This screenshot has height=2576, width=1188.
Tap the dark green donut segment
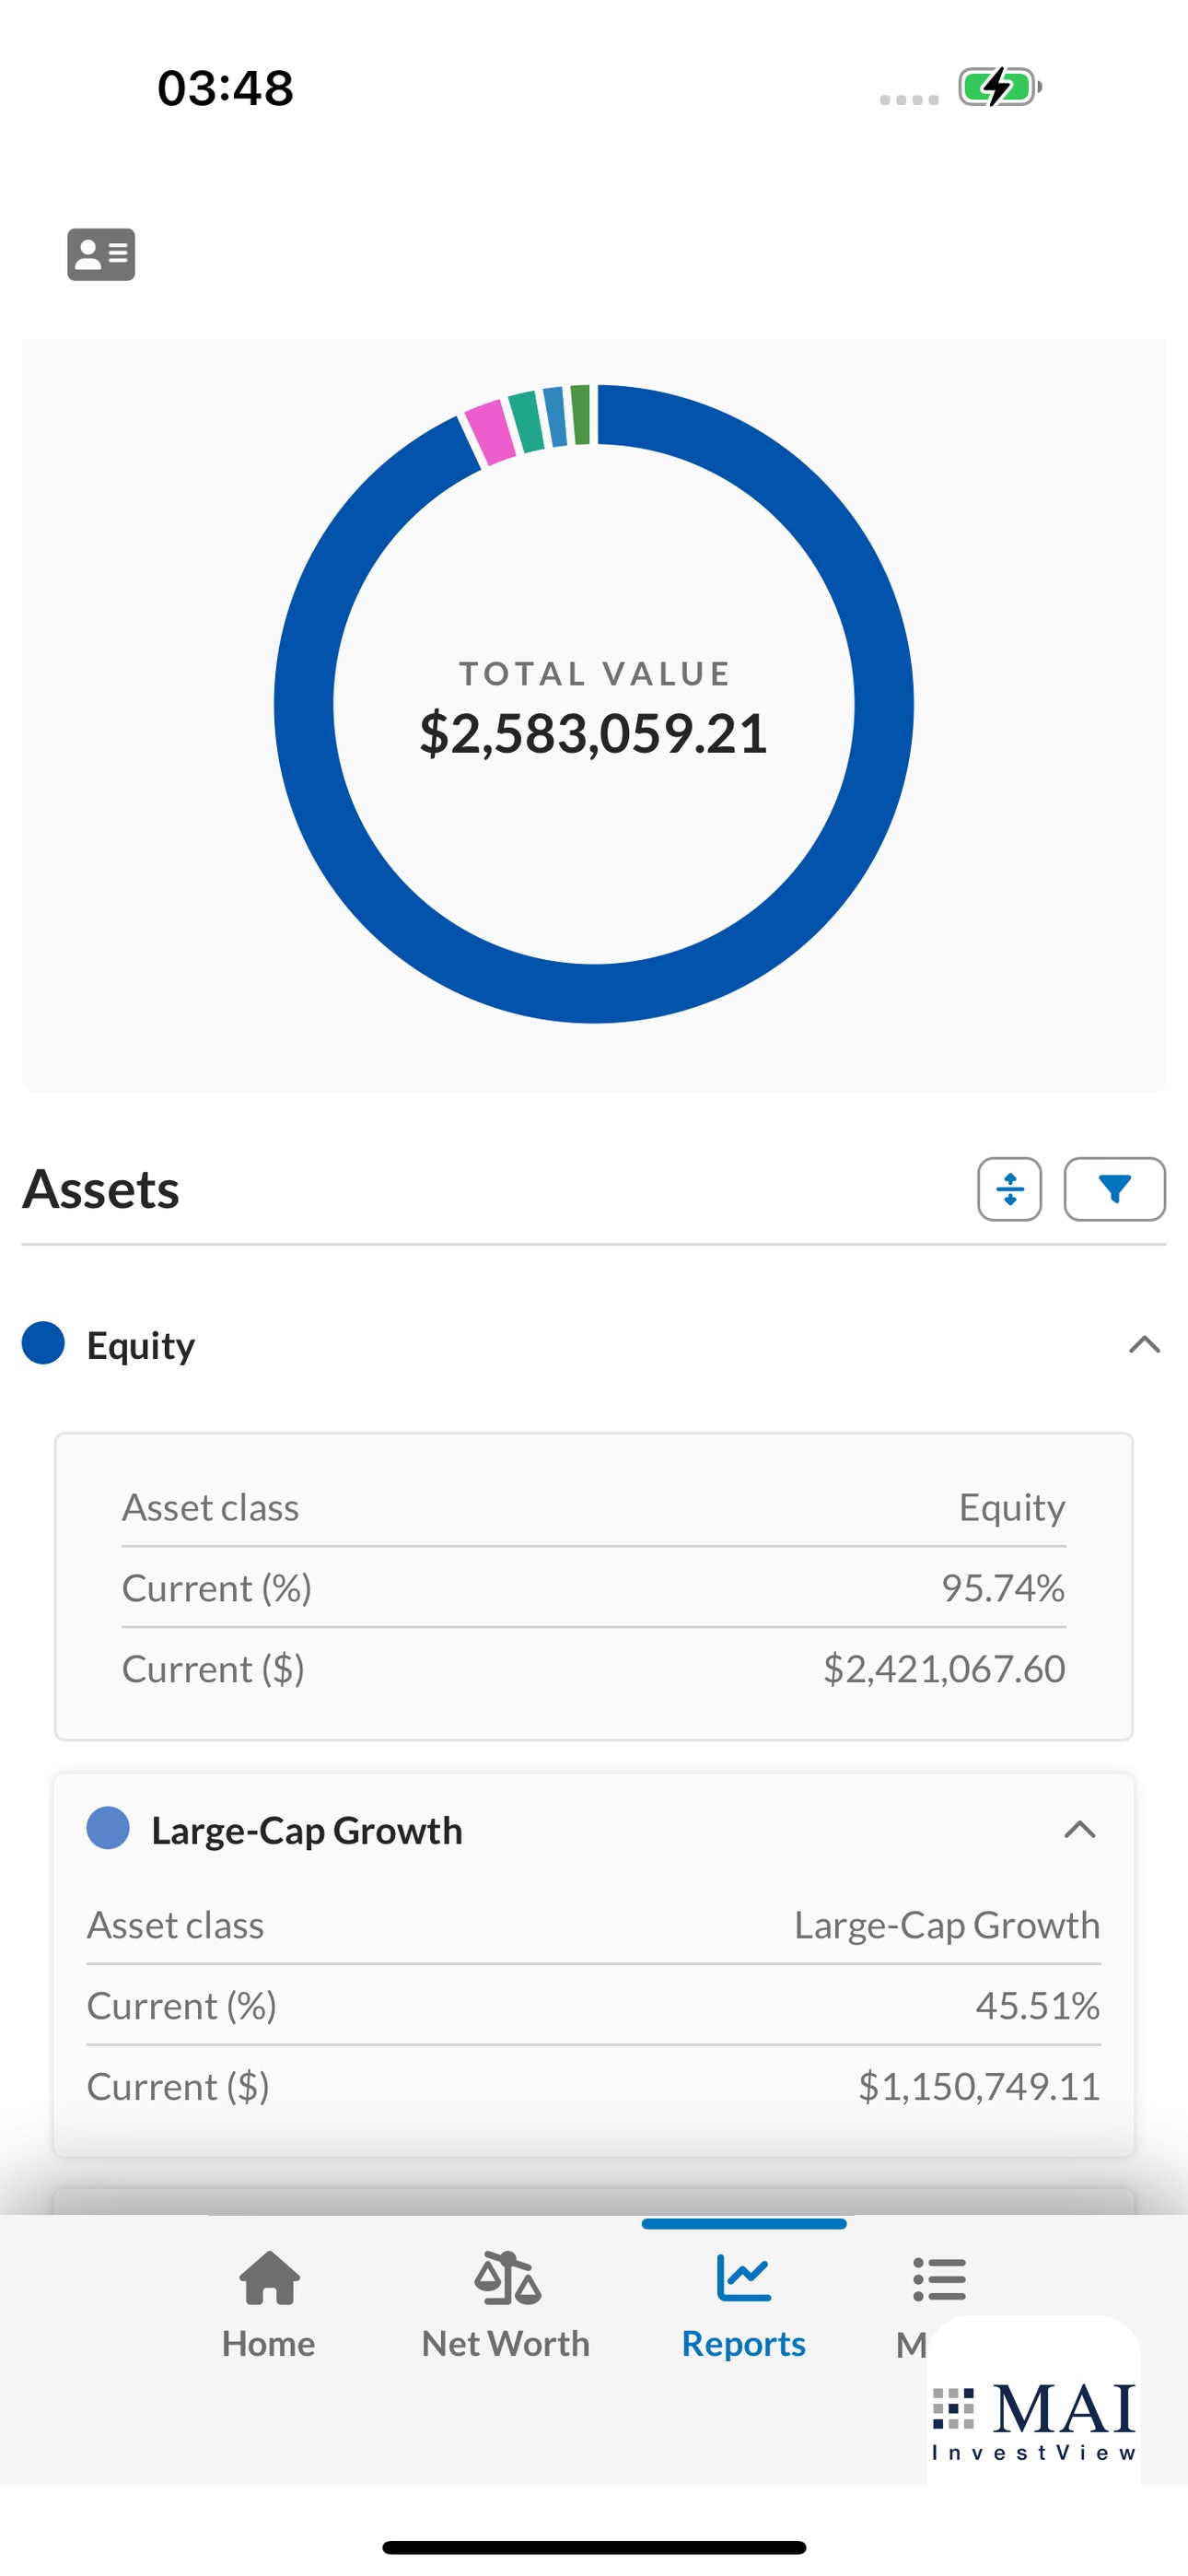click(580, 414)
